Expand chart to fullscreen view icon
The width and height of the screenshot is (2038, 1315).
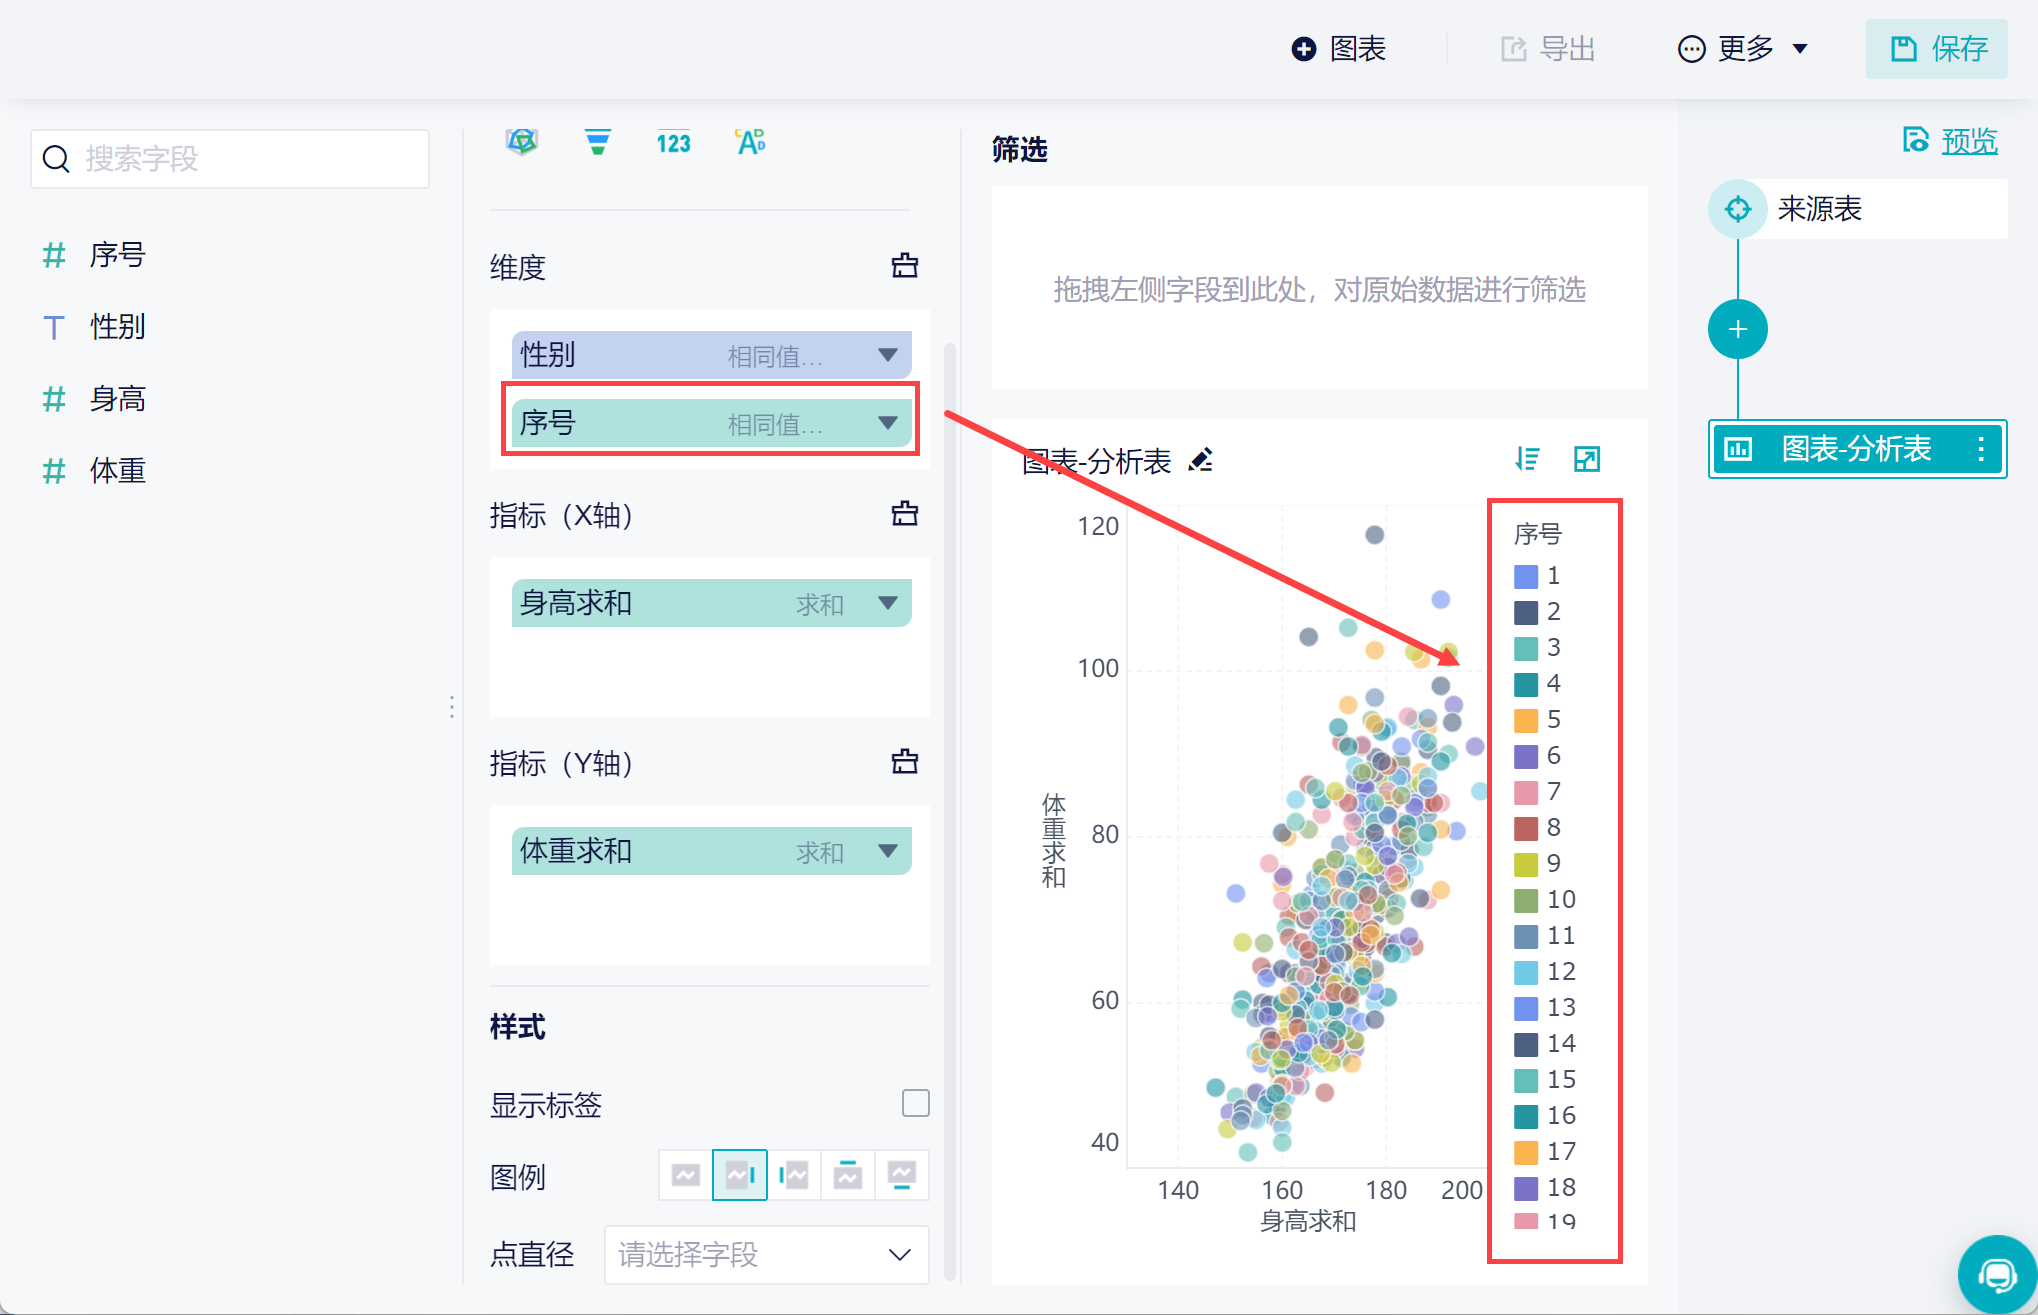coord(1587,459)
